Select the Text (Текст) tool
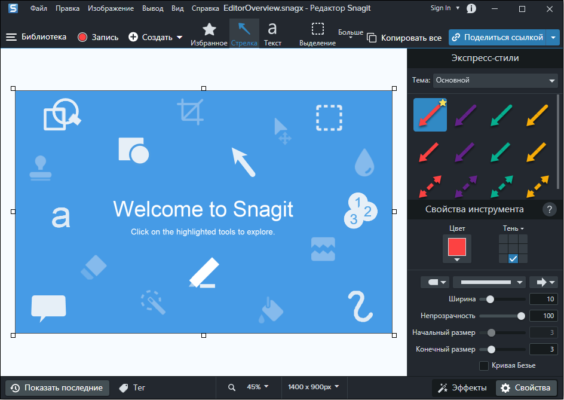Image resolution: width=564 pixels, height=400 pixels. [x=272, y=34]
